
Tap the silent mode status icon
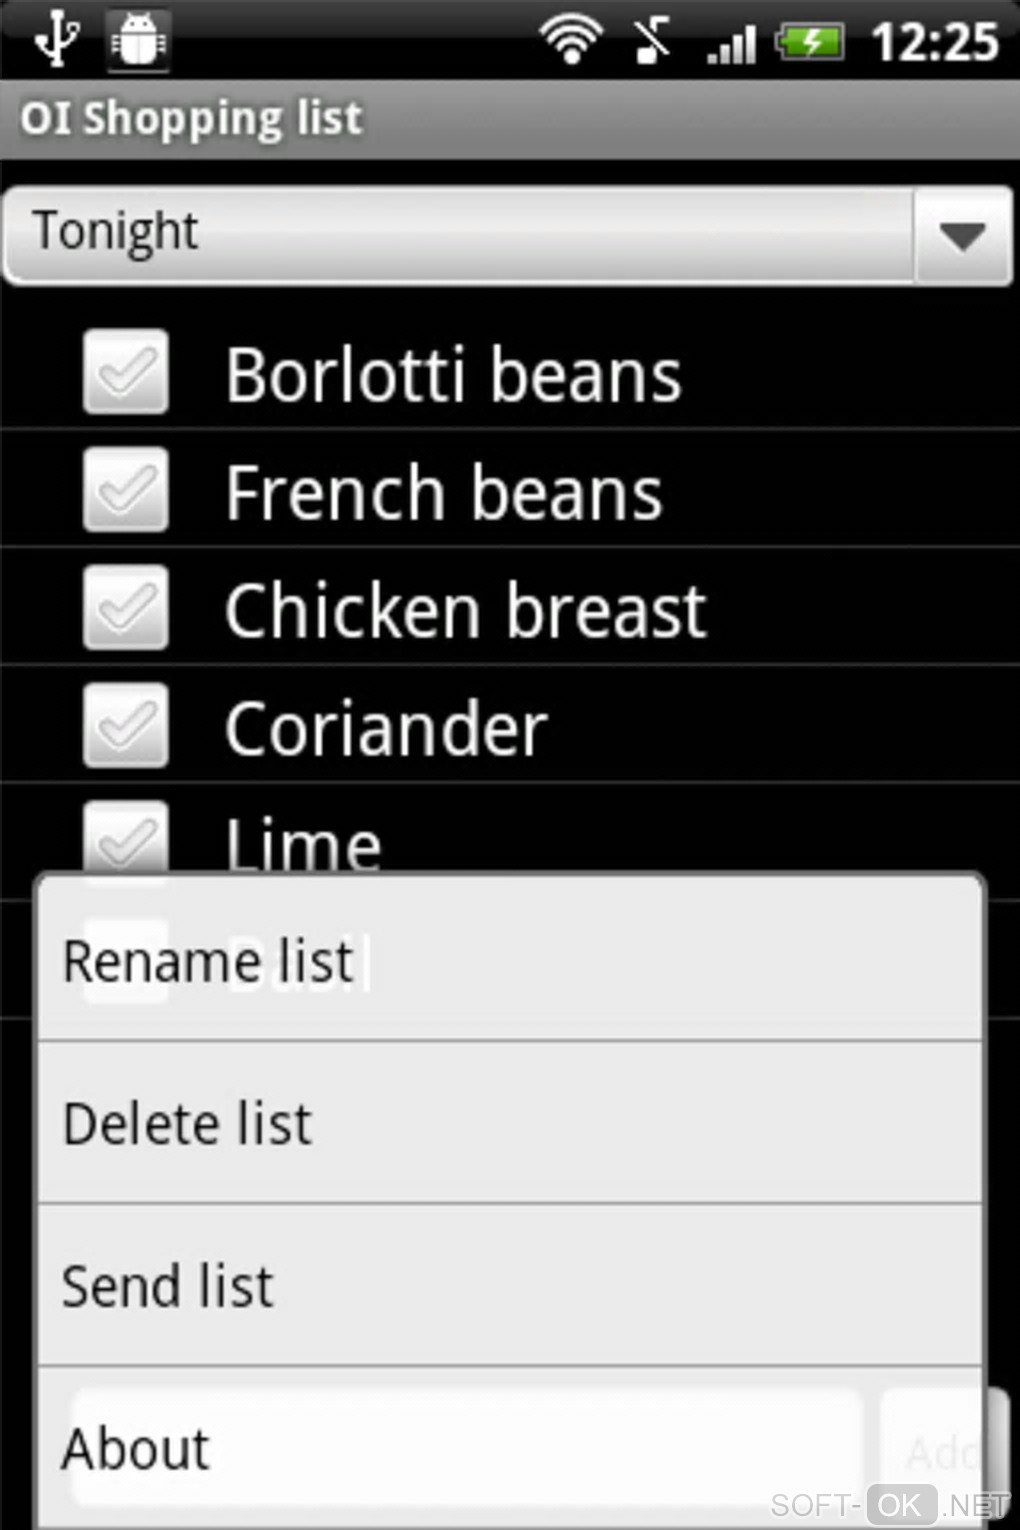pyautogui.click(x=651, y=40)
